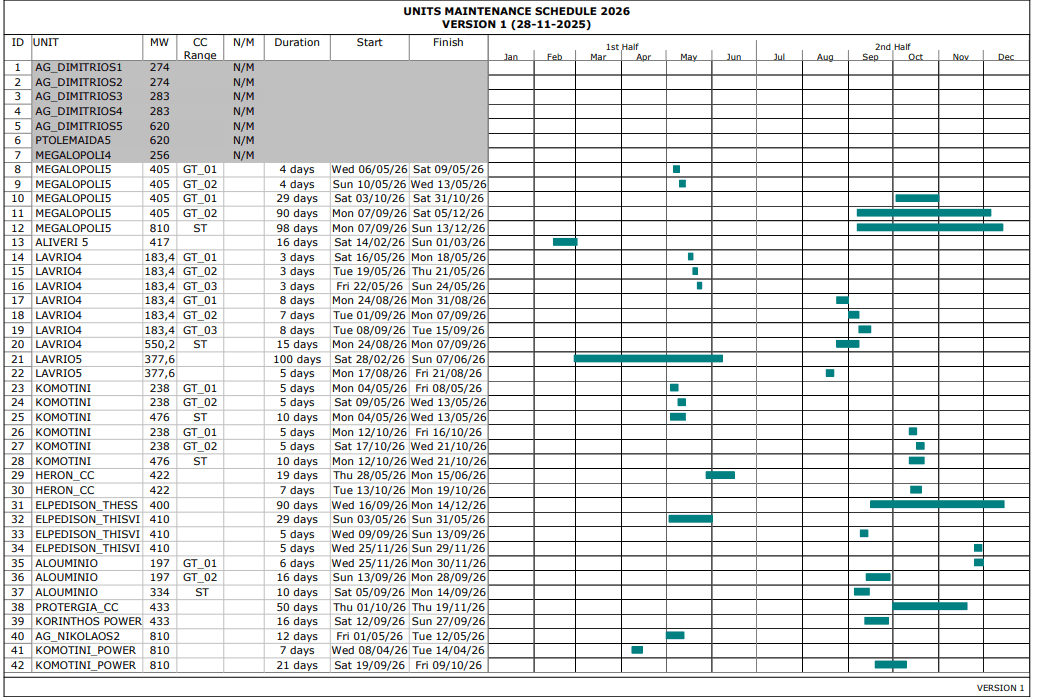Click the LAVRIO5 100-day Gantt bar
The height and width of the screenshot is (700, 1057).
[x=648, y=359]
